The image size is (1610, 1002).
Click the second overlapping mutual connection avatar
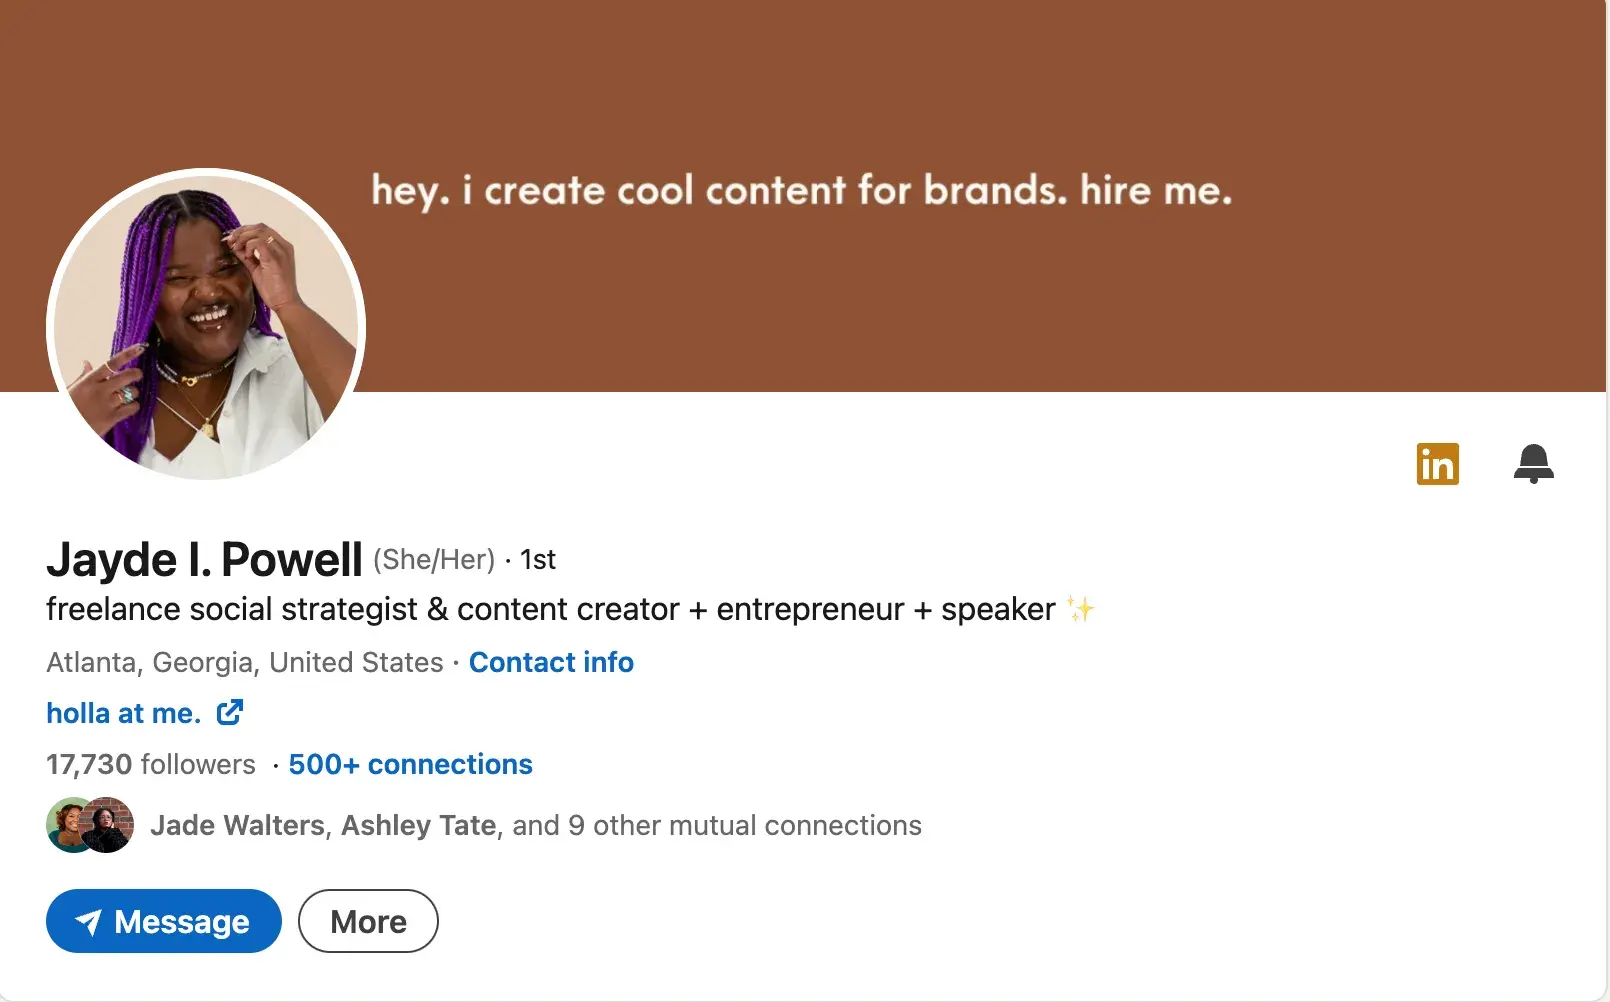[x=110, y=825]
